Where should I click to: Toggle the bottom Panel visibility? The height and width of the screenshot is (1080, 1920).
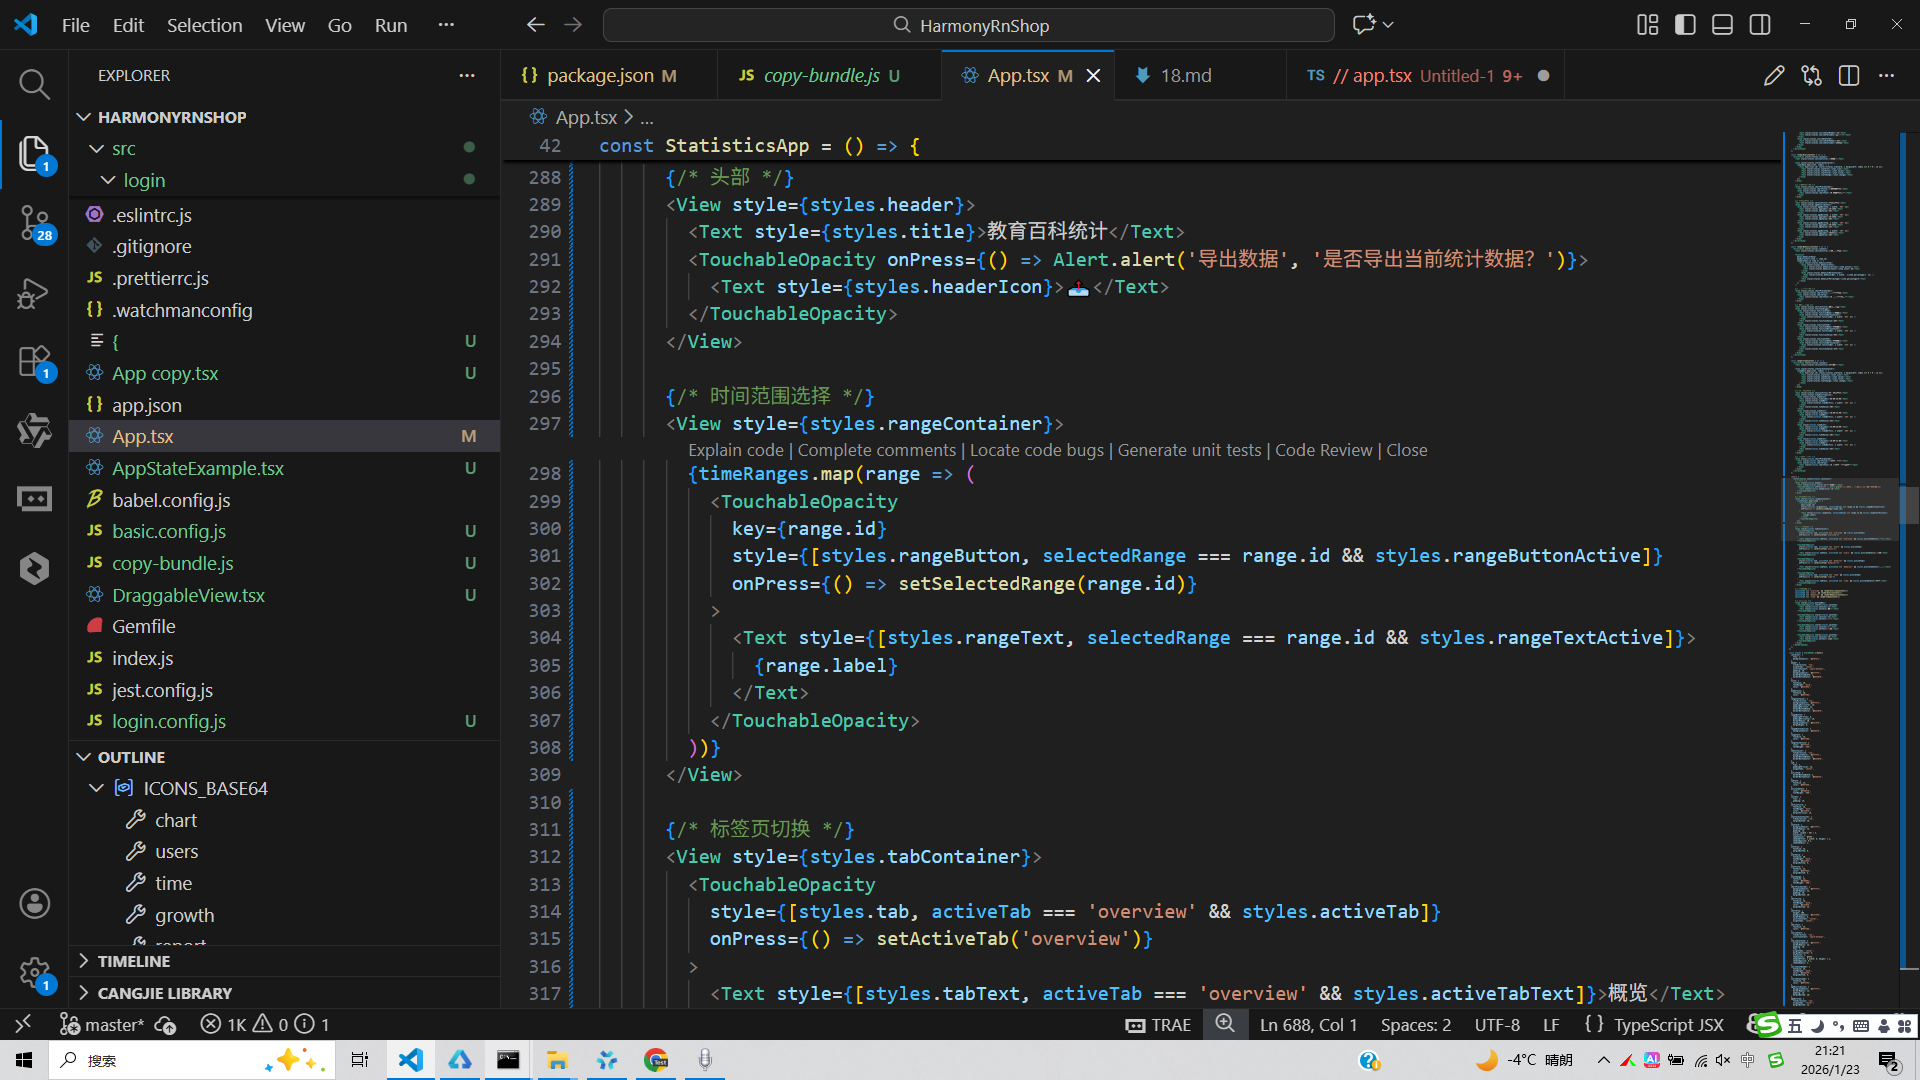tap(1722, 25)
